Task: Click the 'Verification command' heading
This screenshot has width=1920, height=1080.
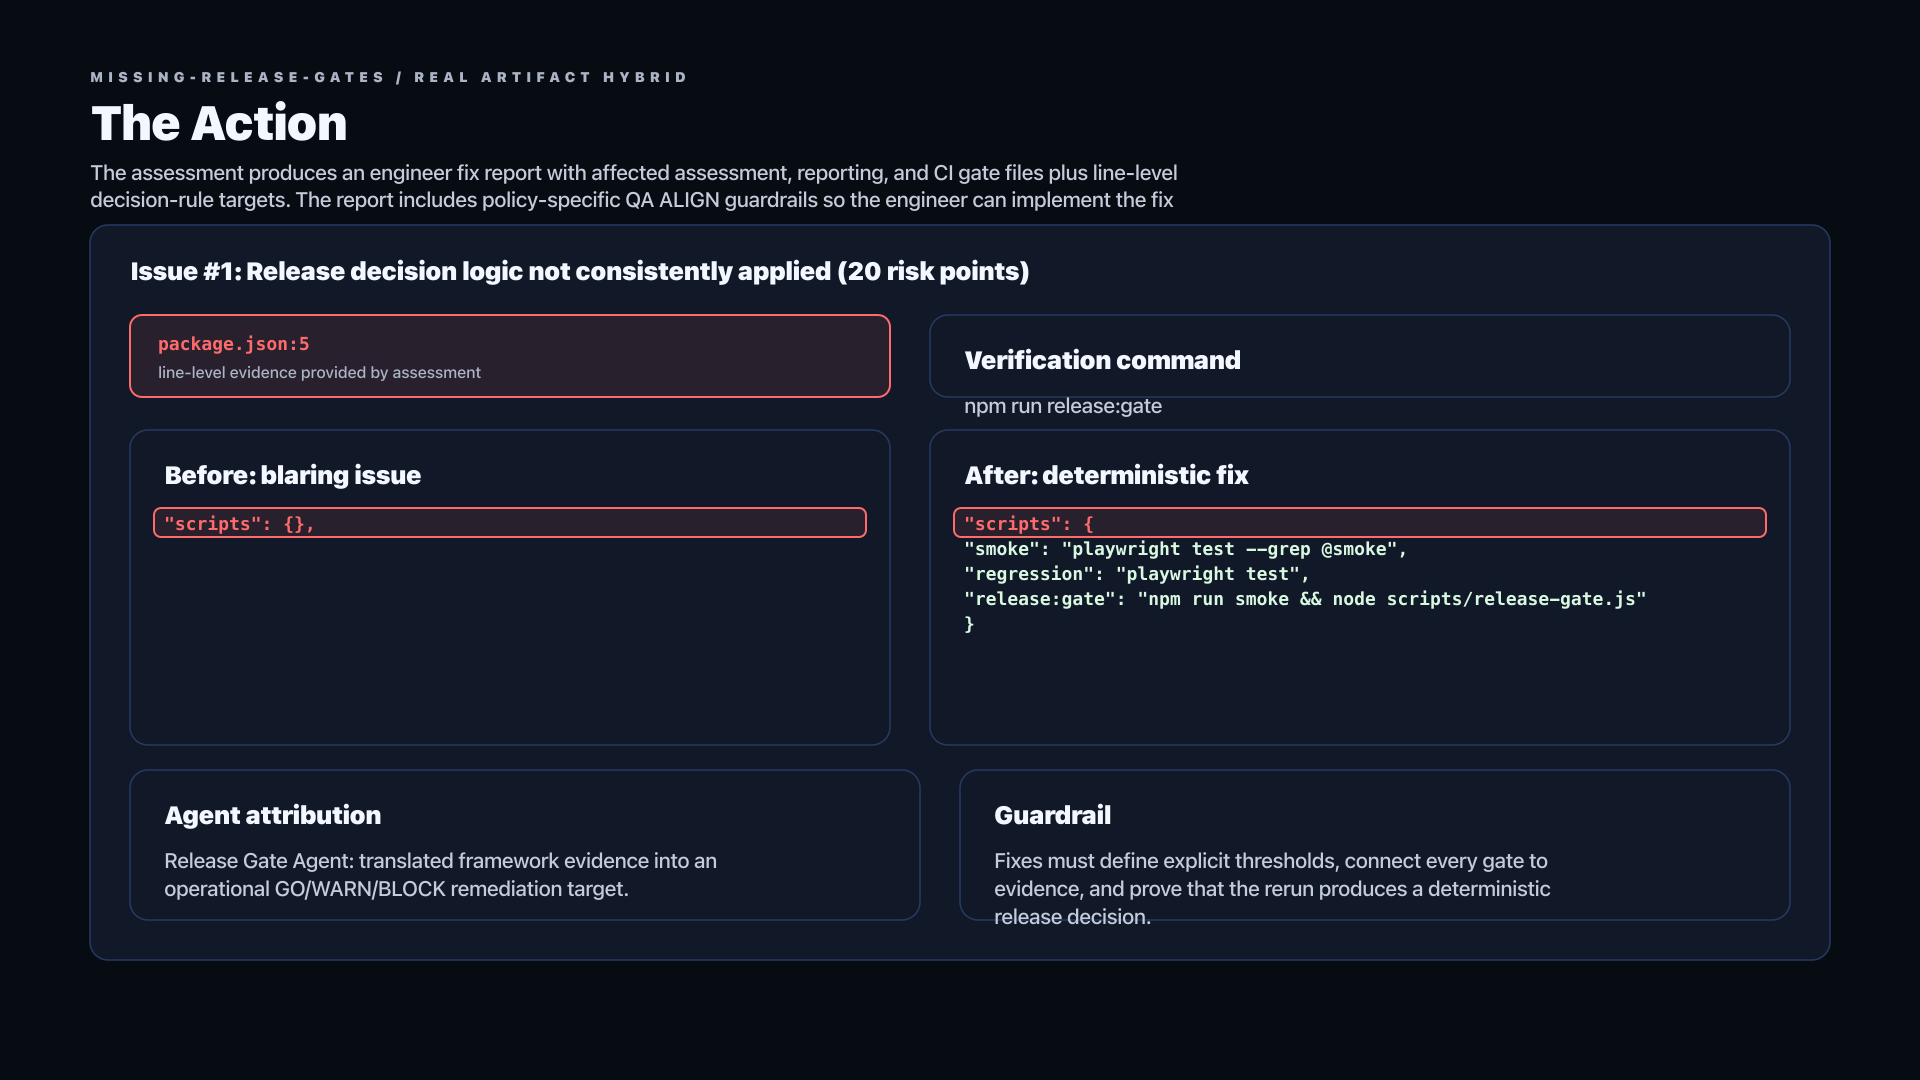Action: (1102, 360)
